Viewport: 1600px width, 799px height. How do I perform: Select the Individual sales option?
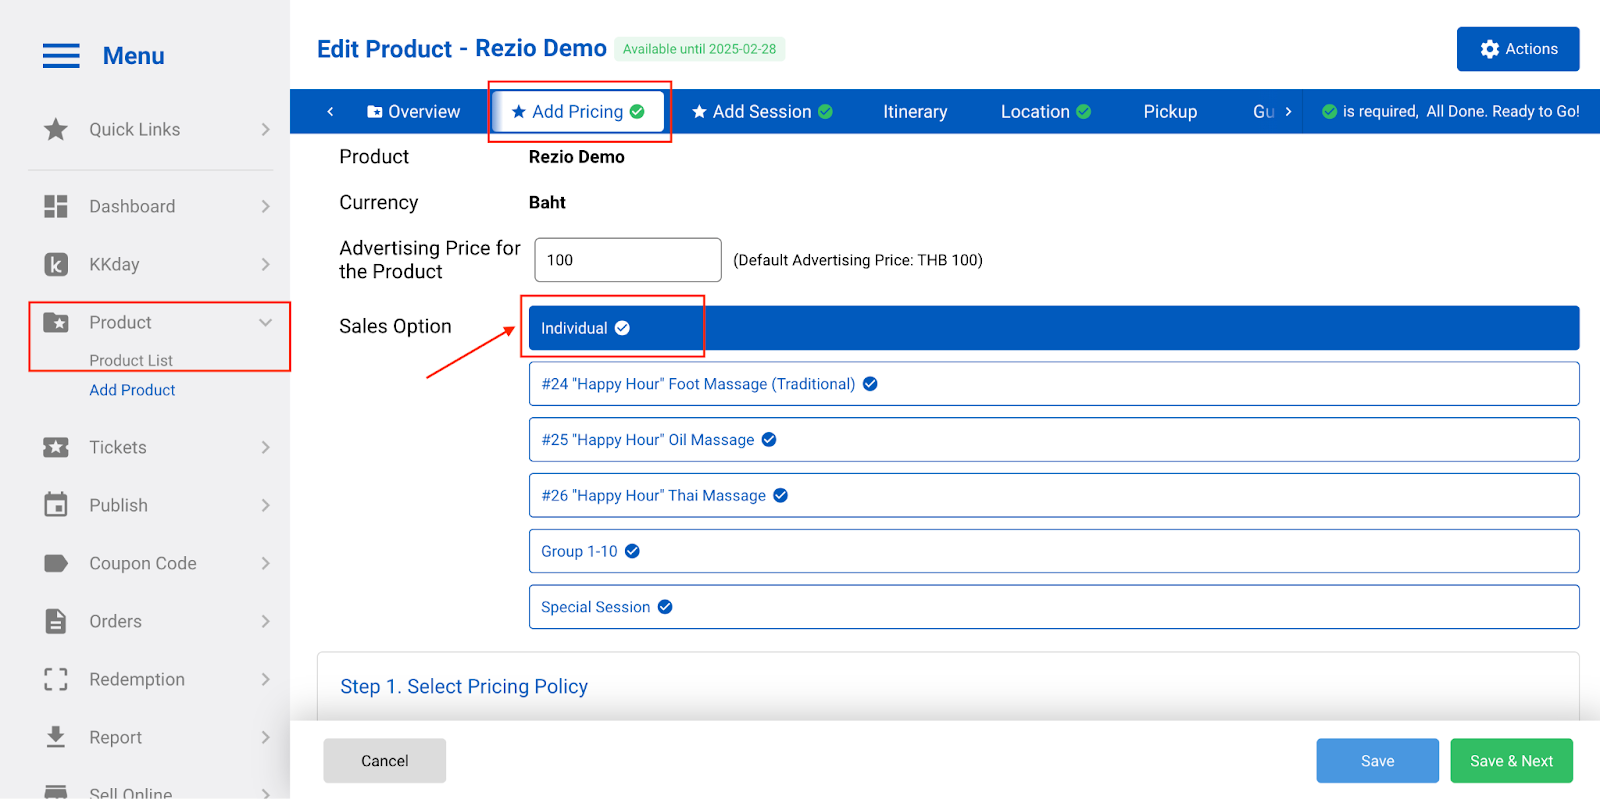[x=1054, y=328]
